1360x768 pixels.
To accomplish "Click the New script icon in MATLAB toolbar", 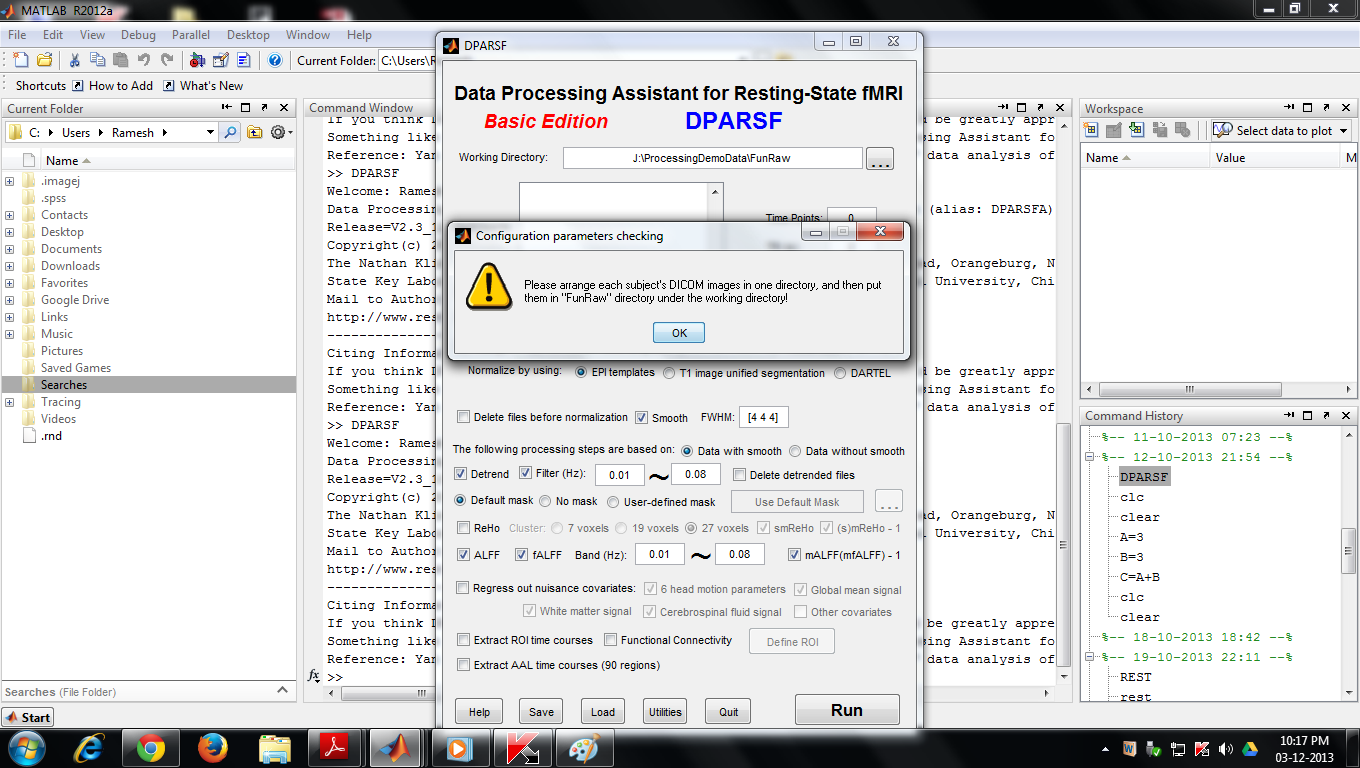I will tap(20, 60).
